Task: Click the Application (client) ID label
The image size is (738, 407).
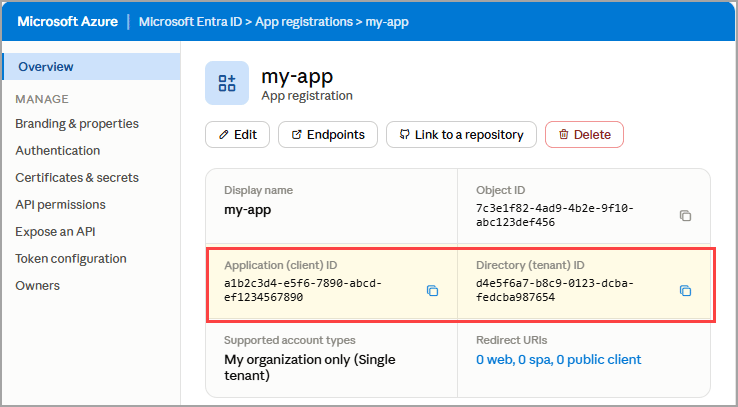Action: tap(281, 265)
